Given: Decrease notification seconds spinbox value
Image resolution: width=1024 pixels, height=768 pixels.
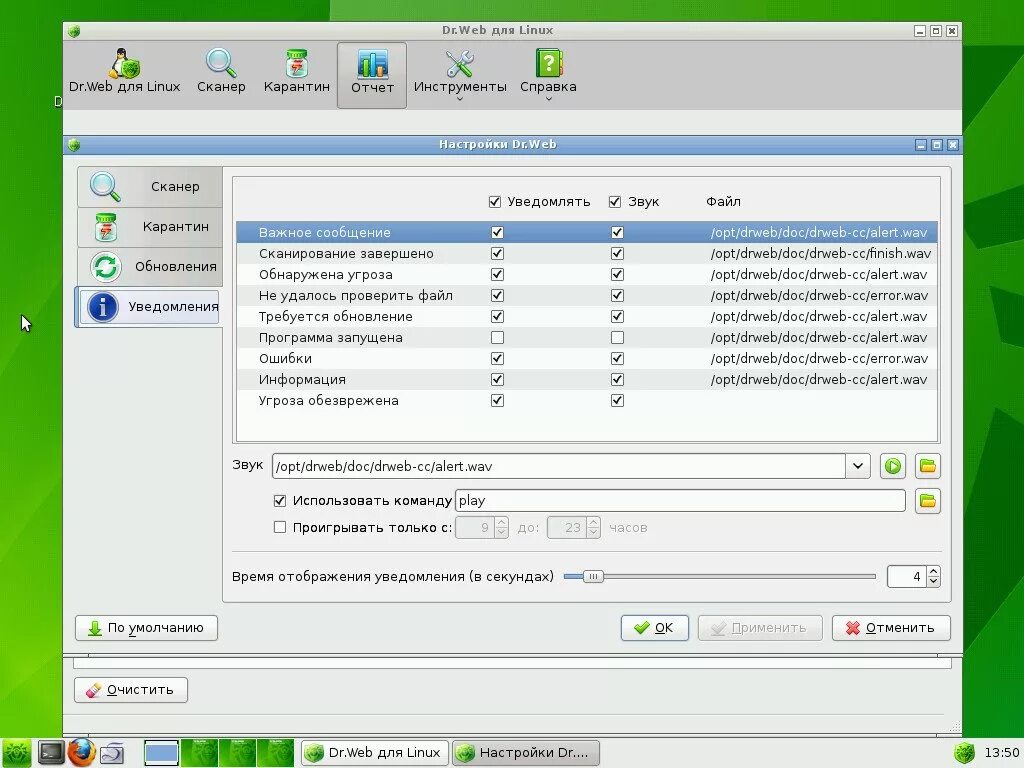Looking at the screenshot, I should coord(934,582).
